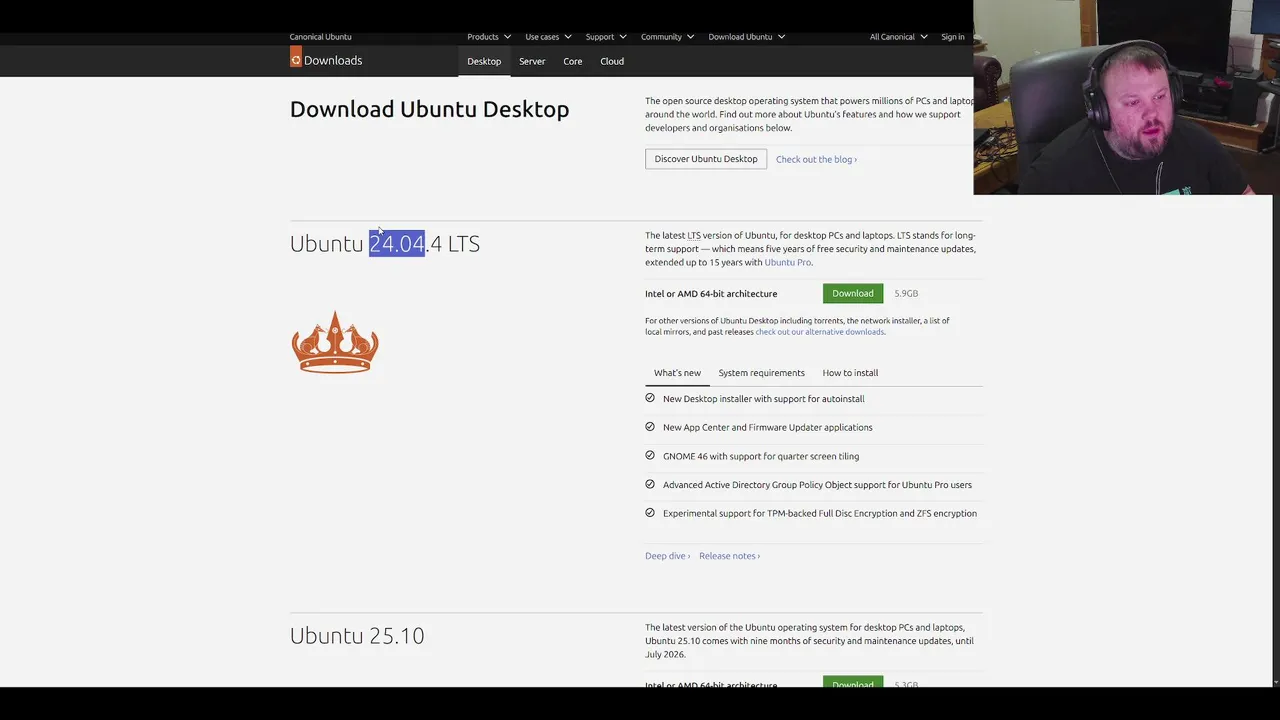Click checkmark icon beside Desktop installer item
The image size is (1280, 720).
pyautogui.click(x=650, y=398)
